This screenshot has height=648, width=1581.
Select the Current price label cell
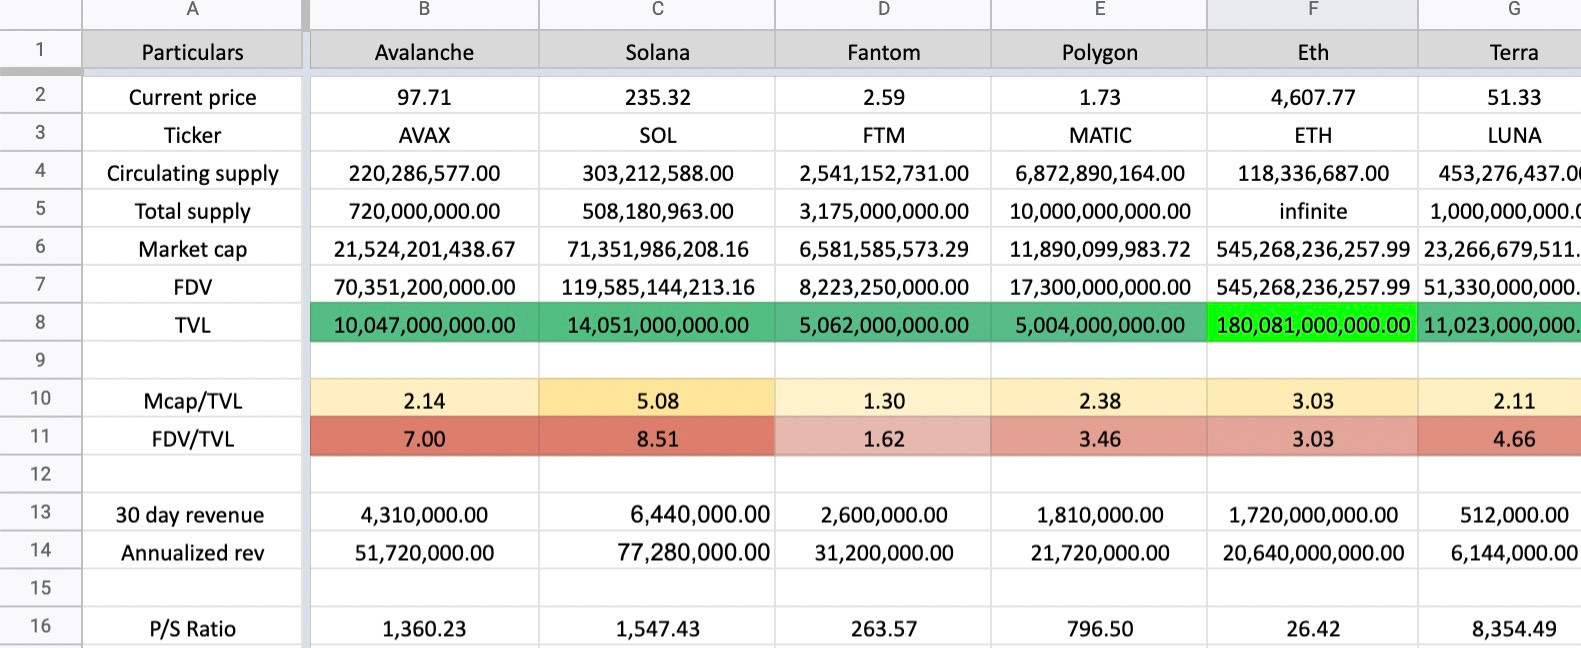point(192,97)
